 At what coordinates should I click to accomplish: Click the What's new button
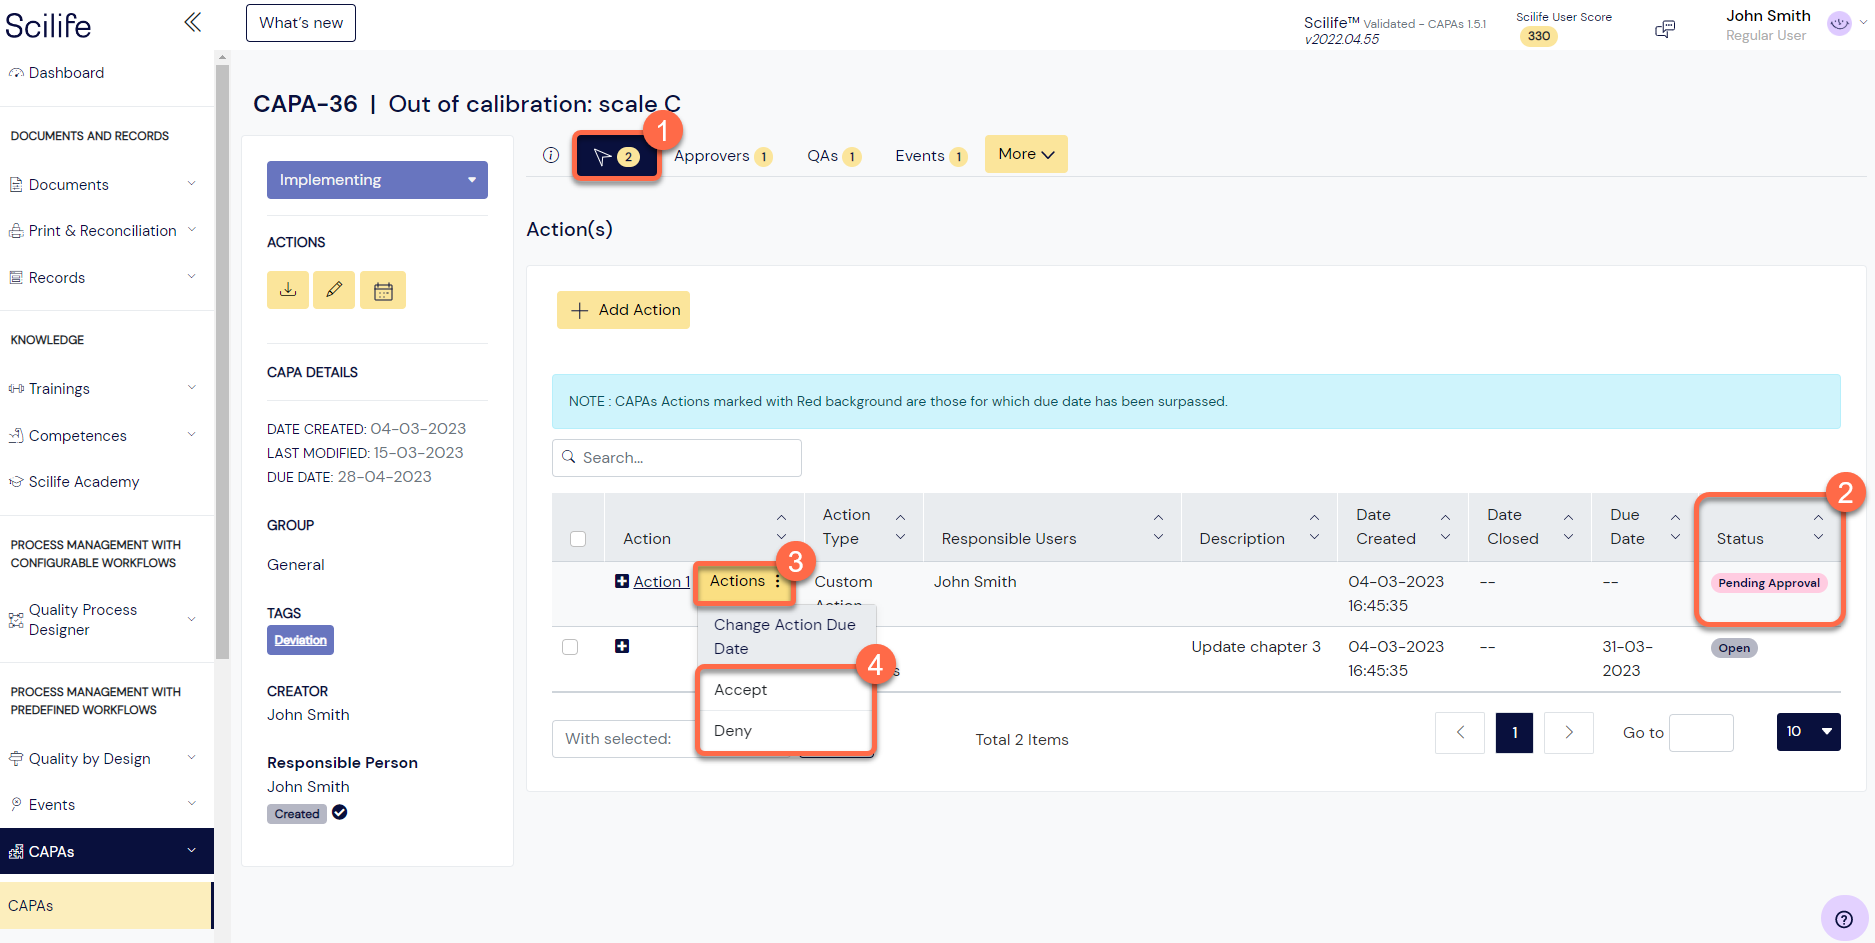301,23
